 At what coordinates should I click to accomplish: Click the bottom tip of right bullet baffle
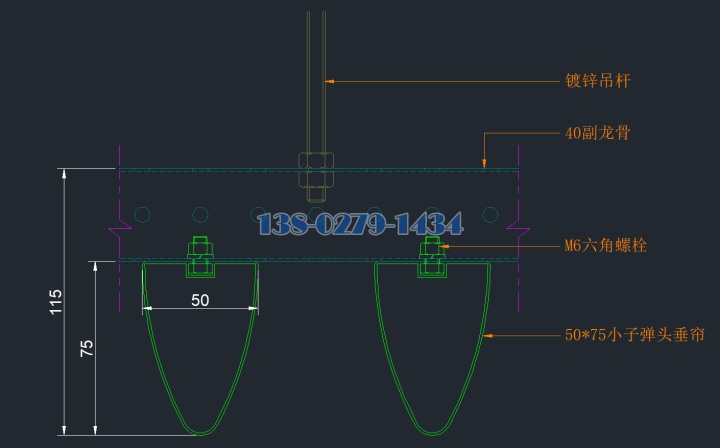pyautogui.click(x=434, y=432)
